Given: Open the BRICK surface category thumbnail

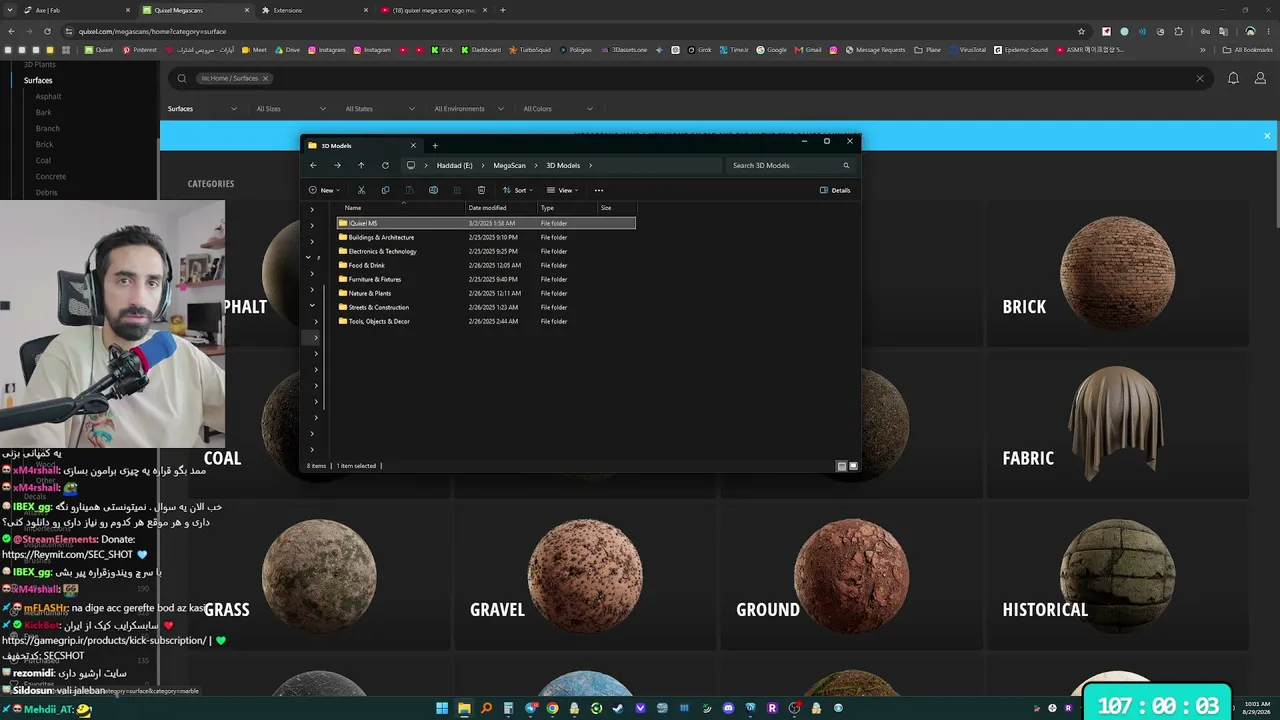Looking at the screenshot, I should point(1118,274).
